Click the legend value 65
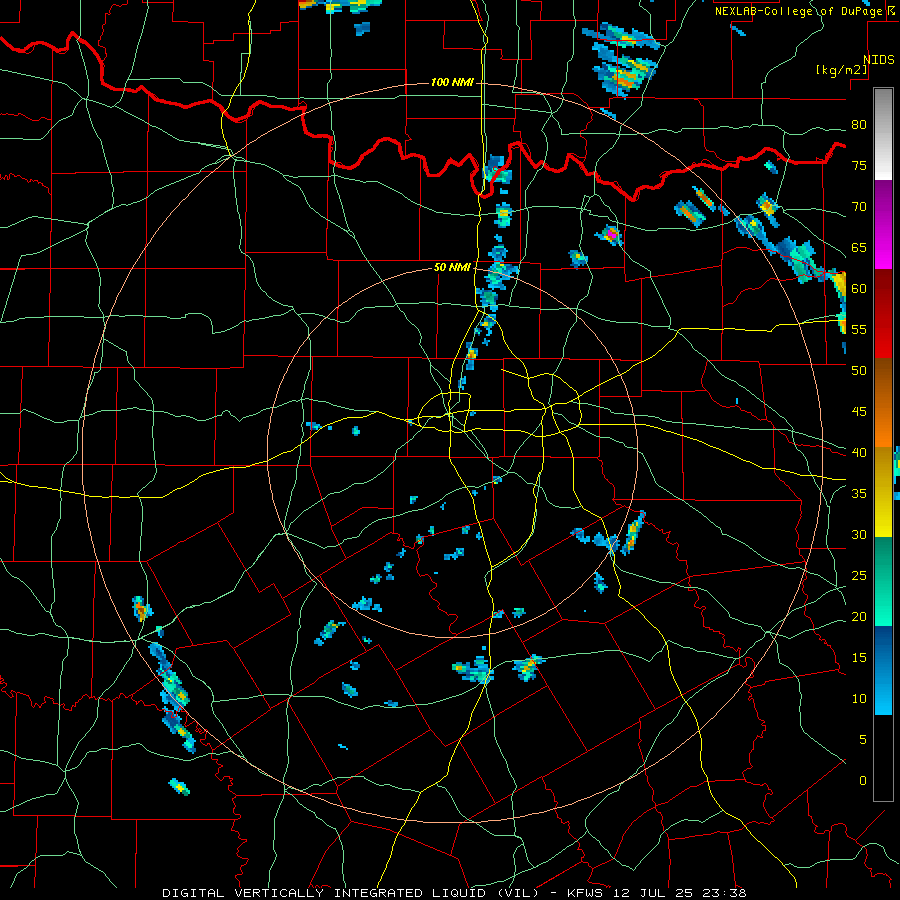Screen dimensions: 900x900 tap(859, 247)
